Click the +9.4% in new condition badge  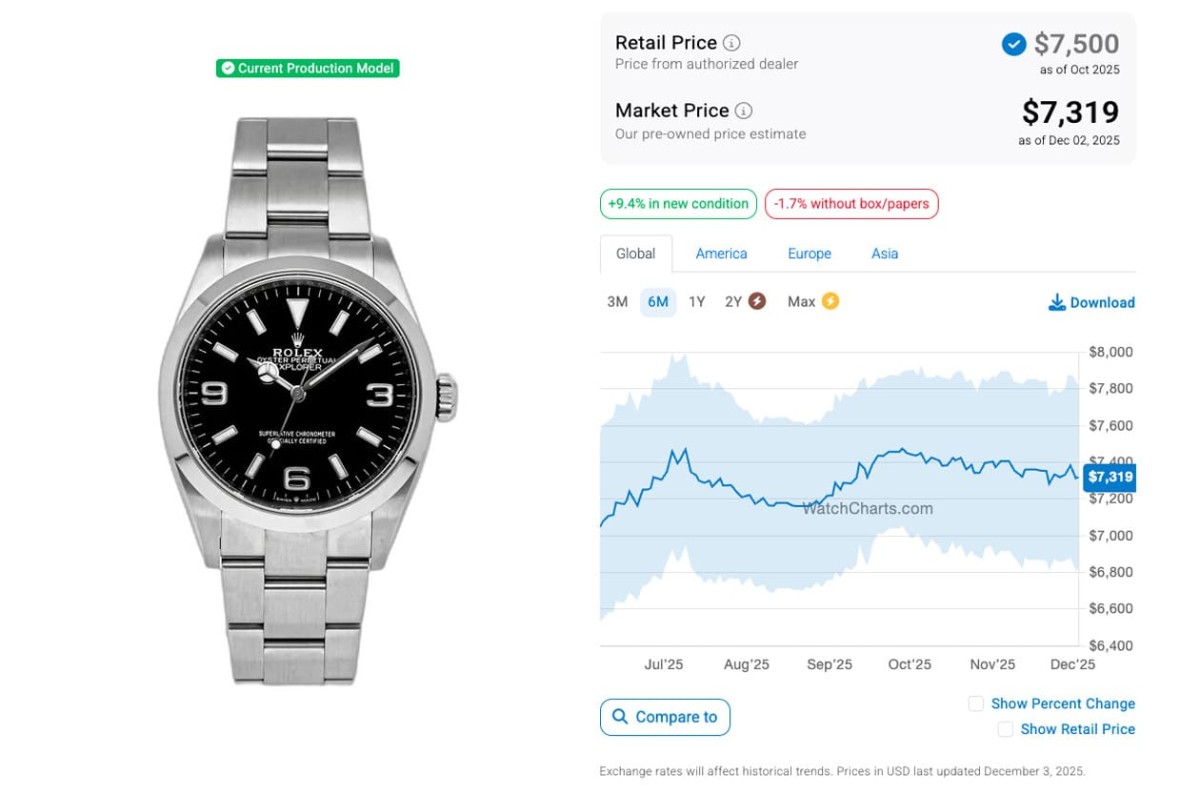tap(678, 204)
